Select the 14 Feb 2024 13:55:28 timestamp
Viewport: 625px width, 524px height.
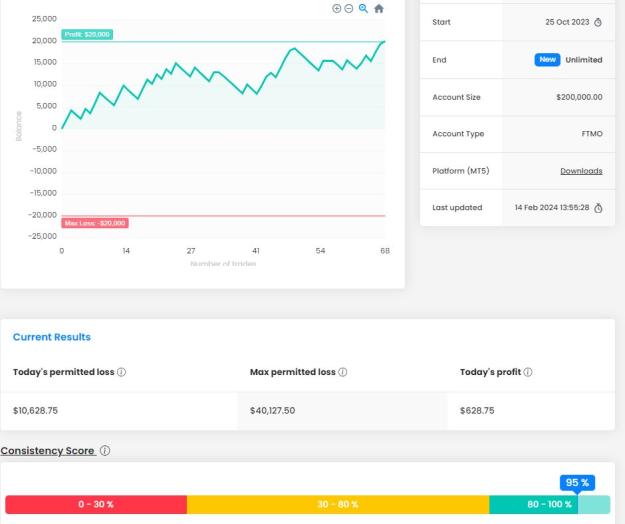tap(552, 208)
